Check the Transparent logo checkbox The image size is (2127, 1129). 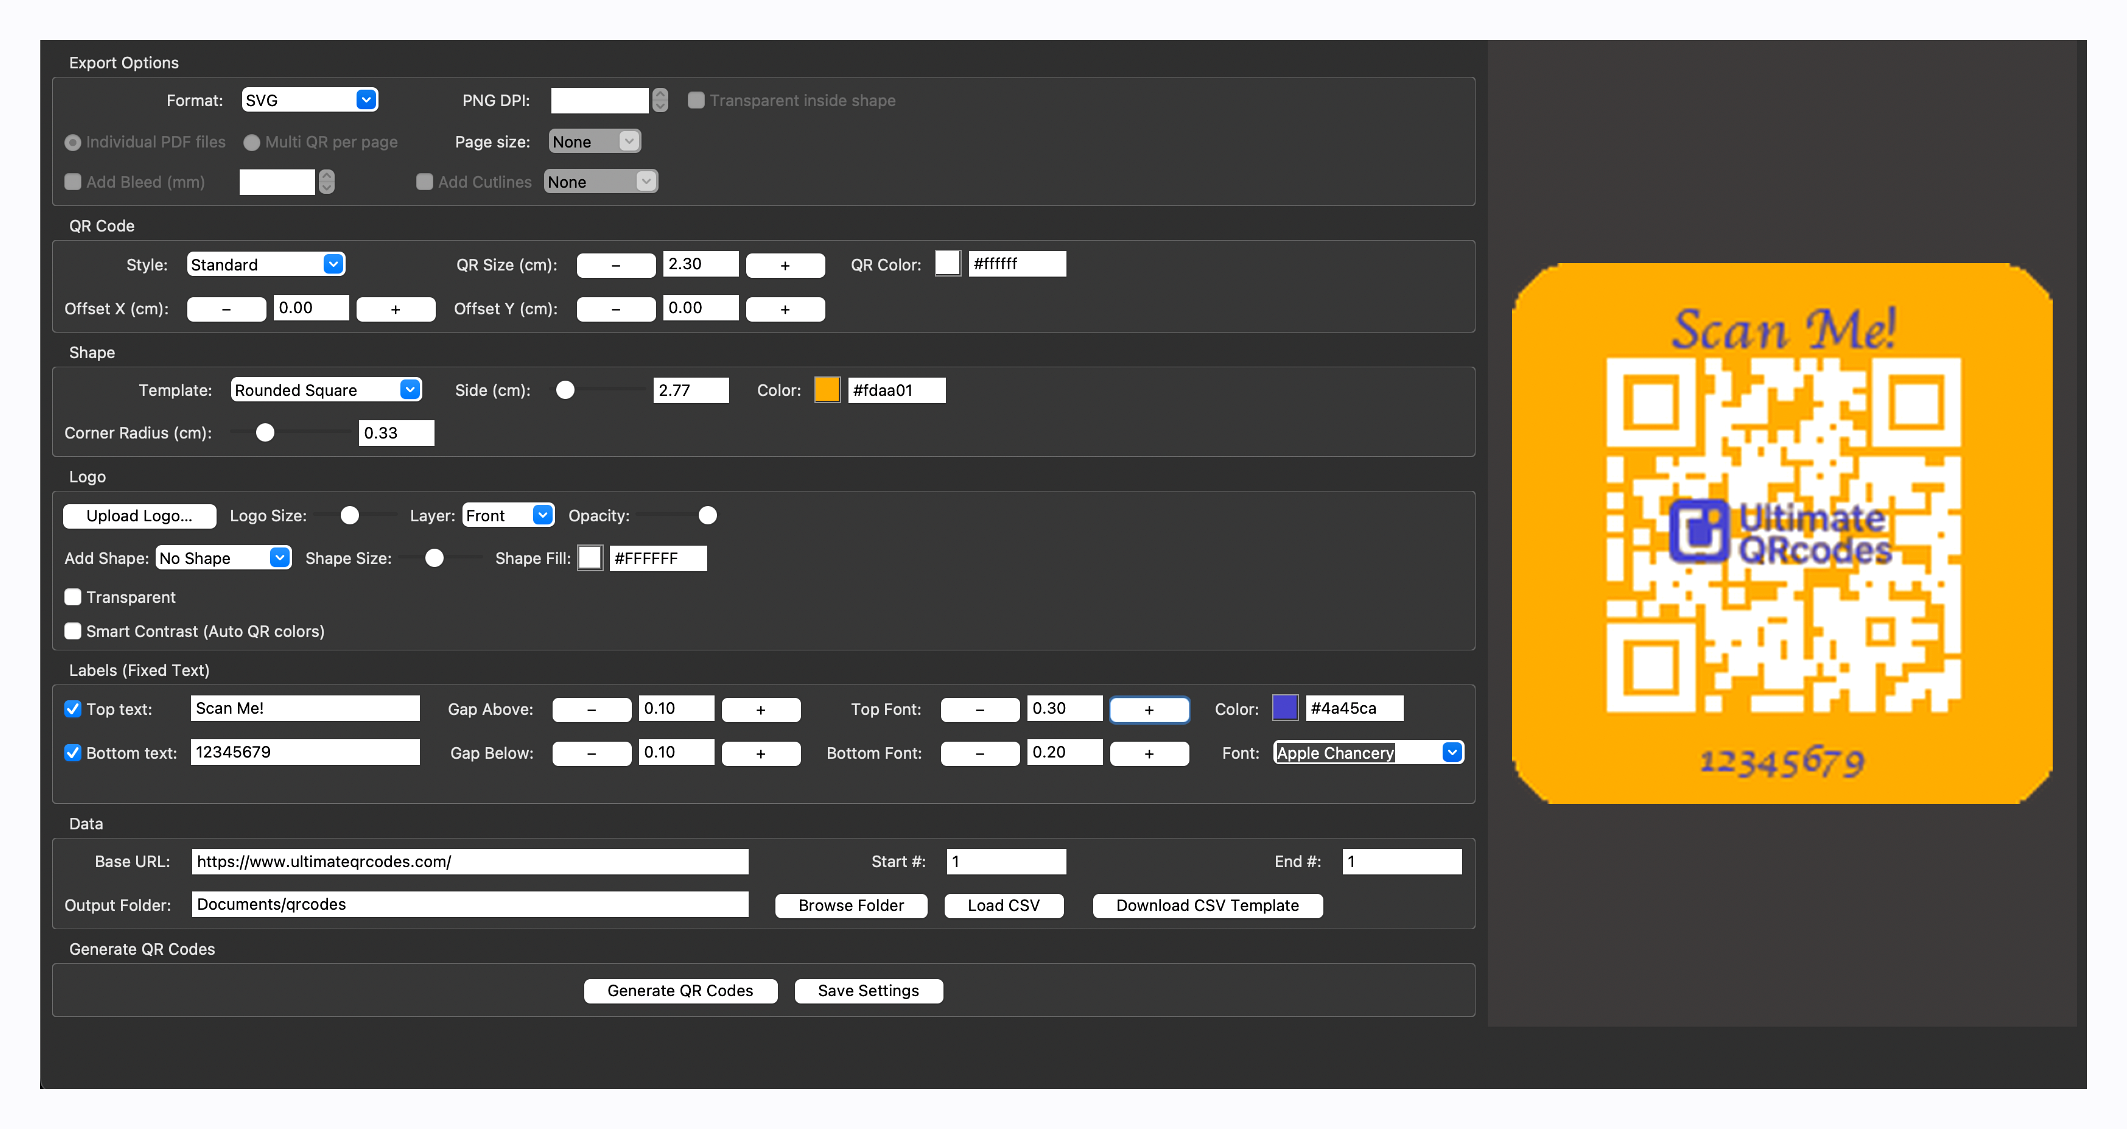[x=73, y=597]
